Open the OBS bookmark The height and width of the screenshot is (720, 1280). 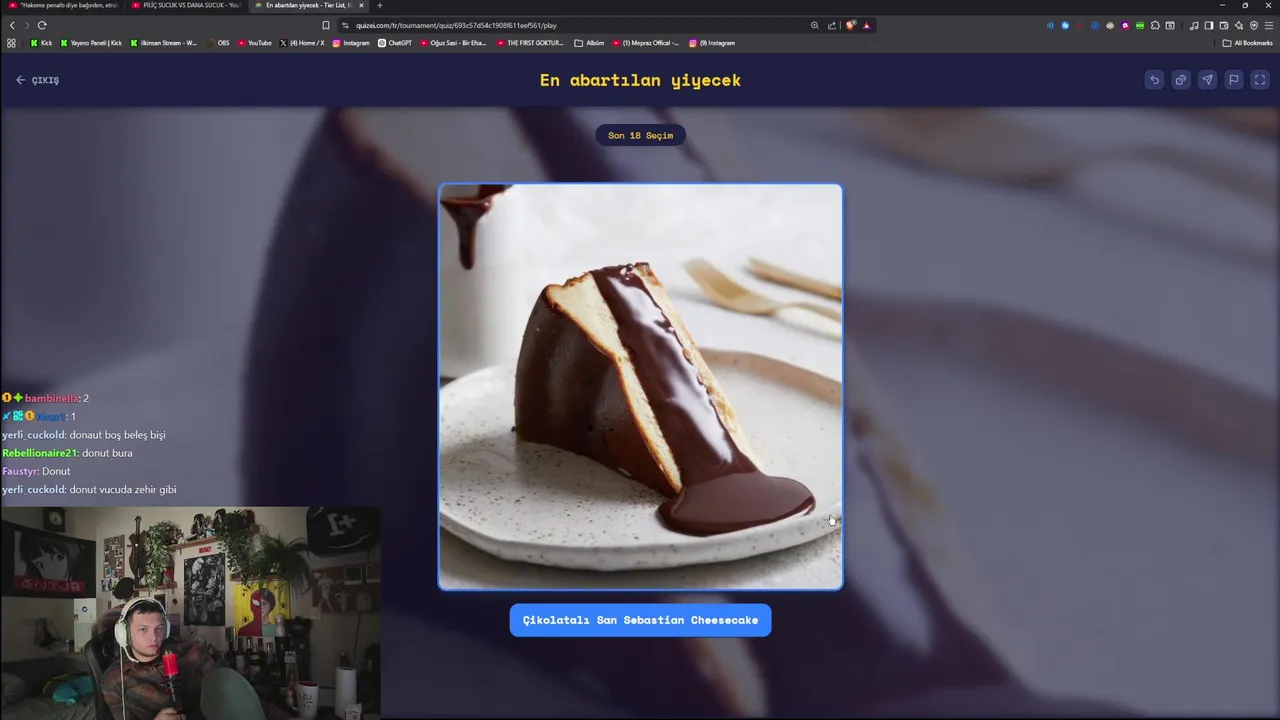coord(218,43)
